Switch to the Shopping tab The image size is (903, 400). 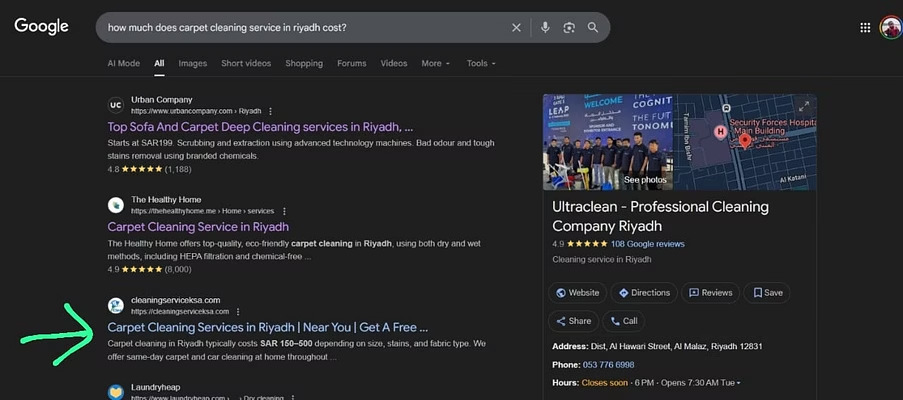pos(304,63)
